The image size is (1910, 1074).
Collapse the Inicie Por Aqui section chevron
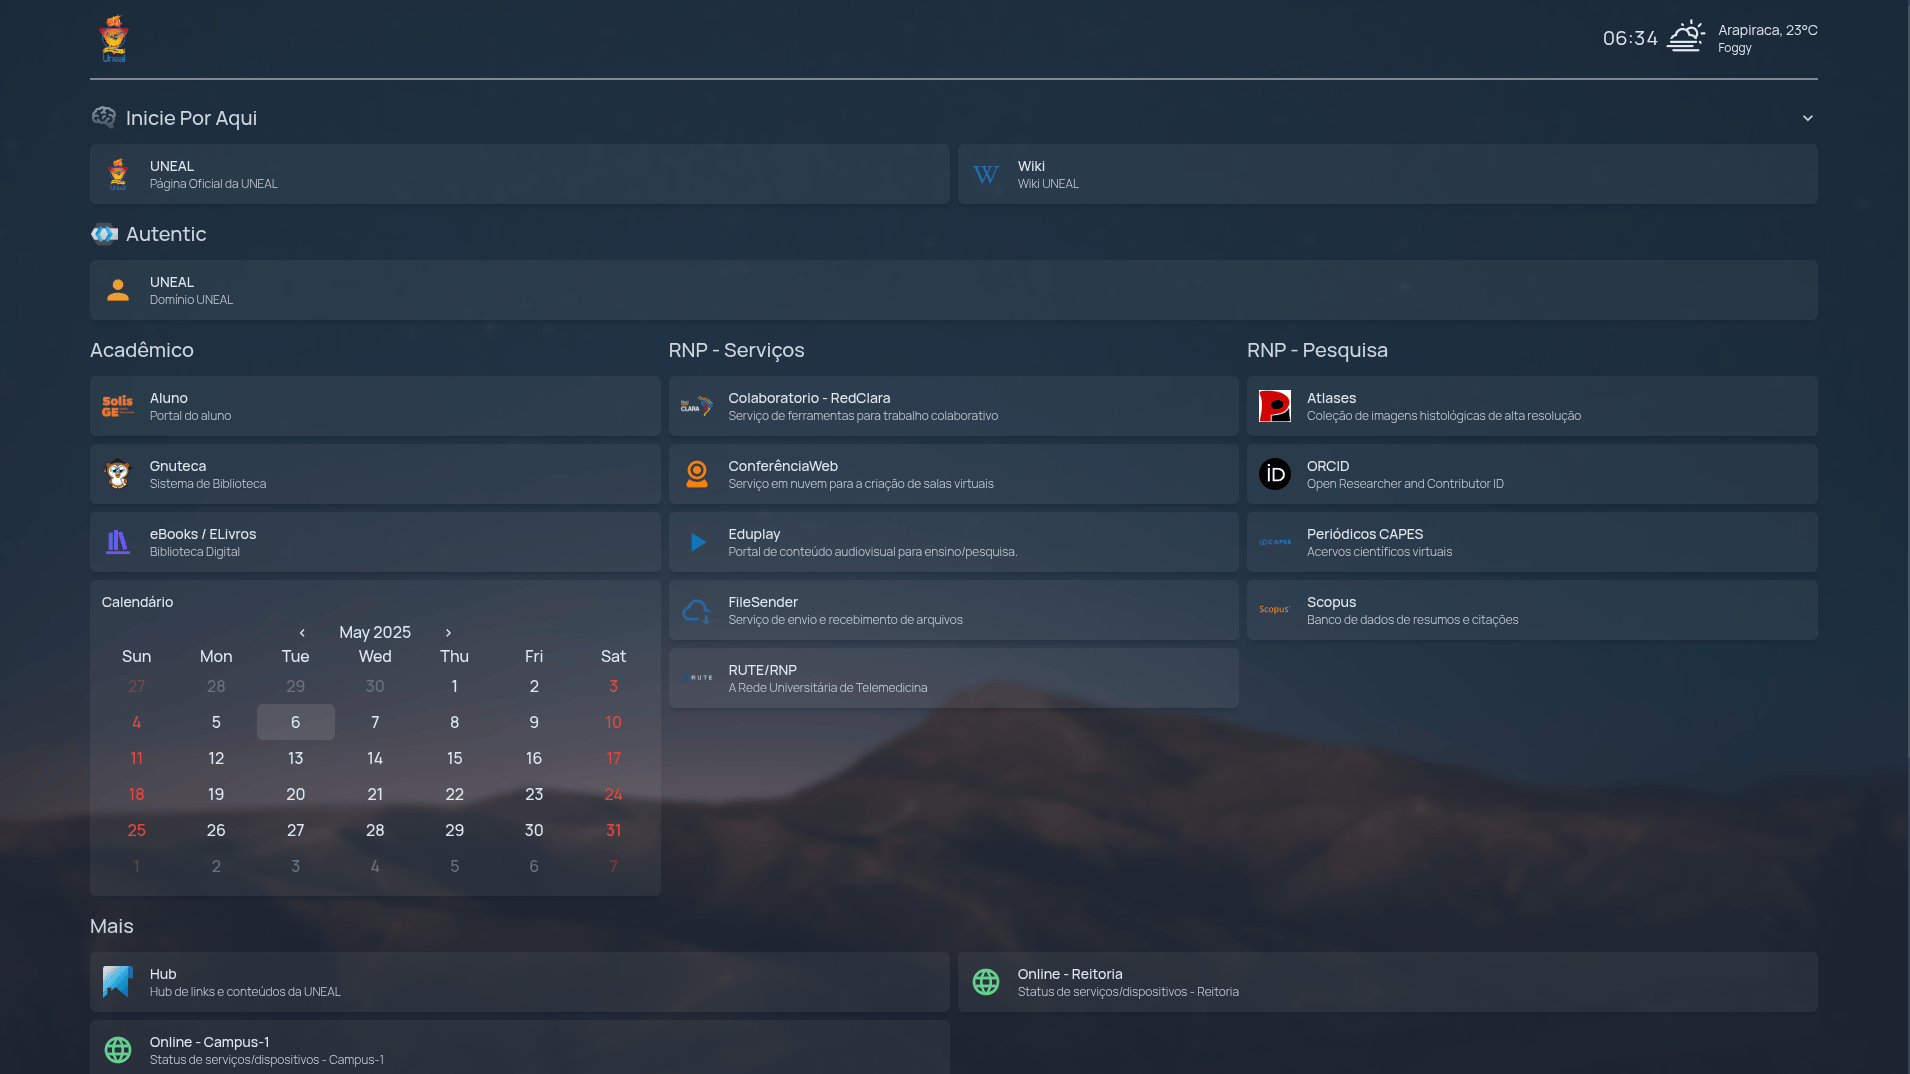tap(1807, 118)
